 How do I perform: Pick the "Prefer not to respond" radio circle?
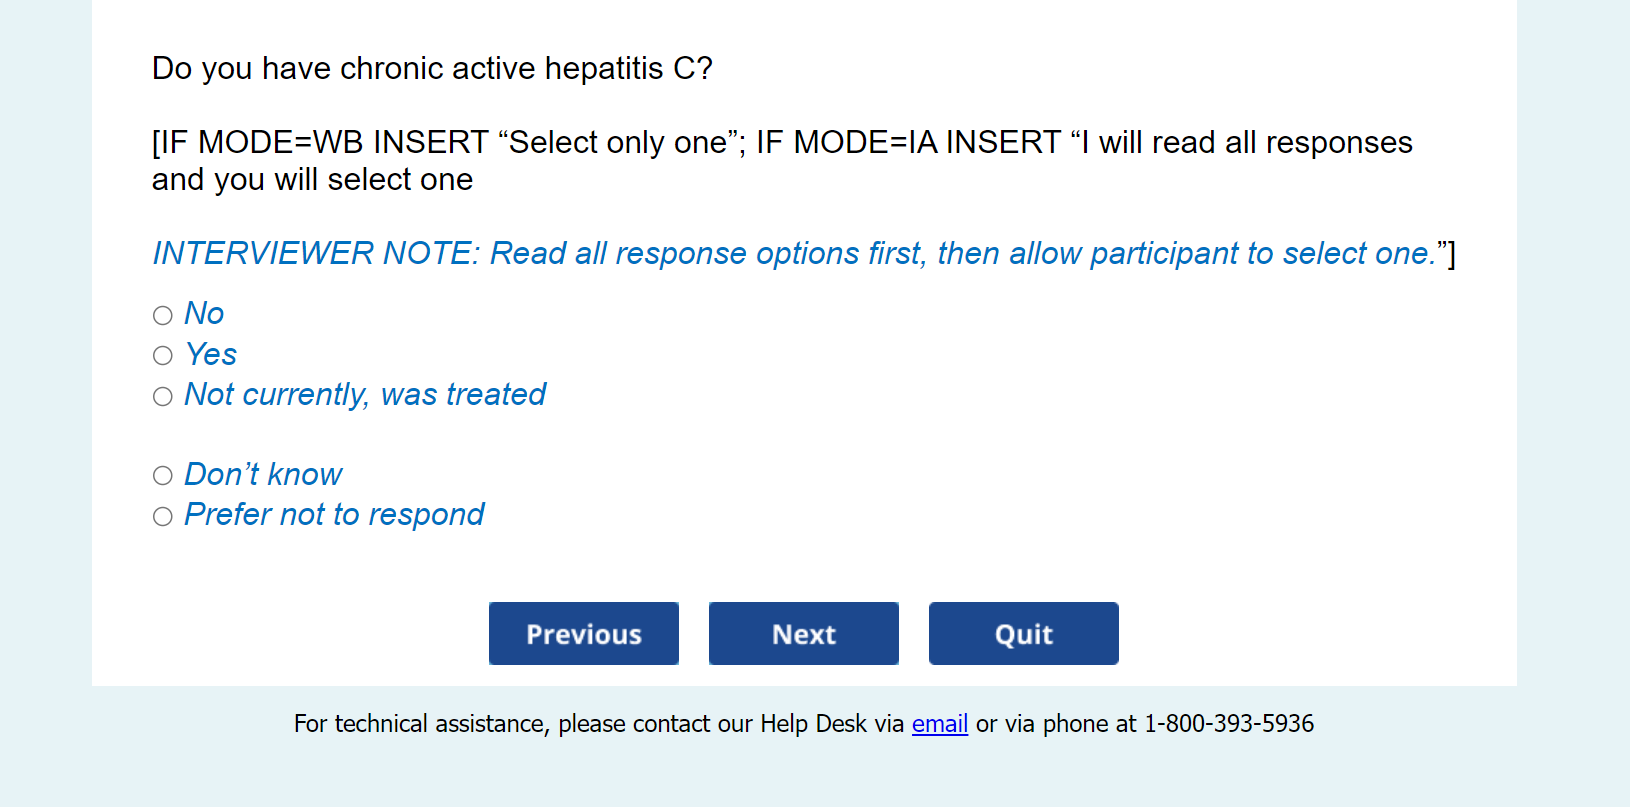[163, 517]
